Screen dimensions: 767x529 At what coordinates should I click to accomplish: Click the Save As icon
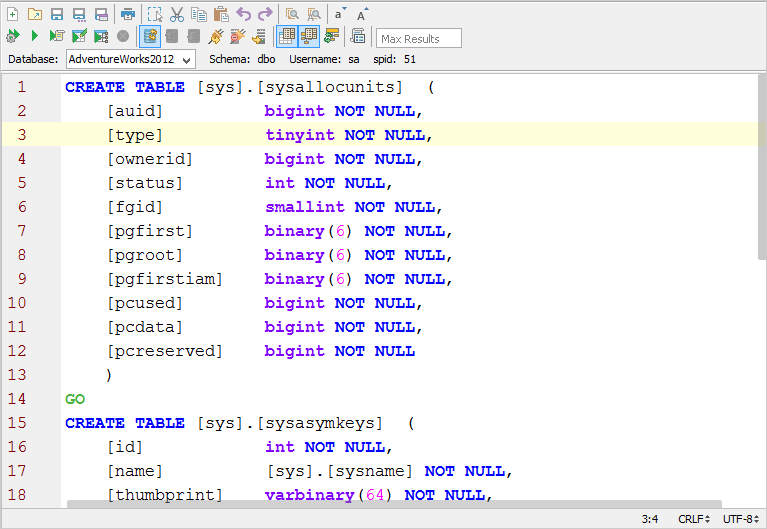coord(79,15)
